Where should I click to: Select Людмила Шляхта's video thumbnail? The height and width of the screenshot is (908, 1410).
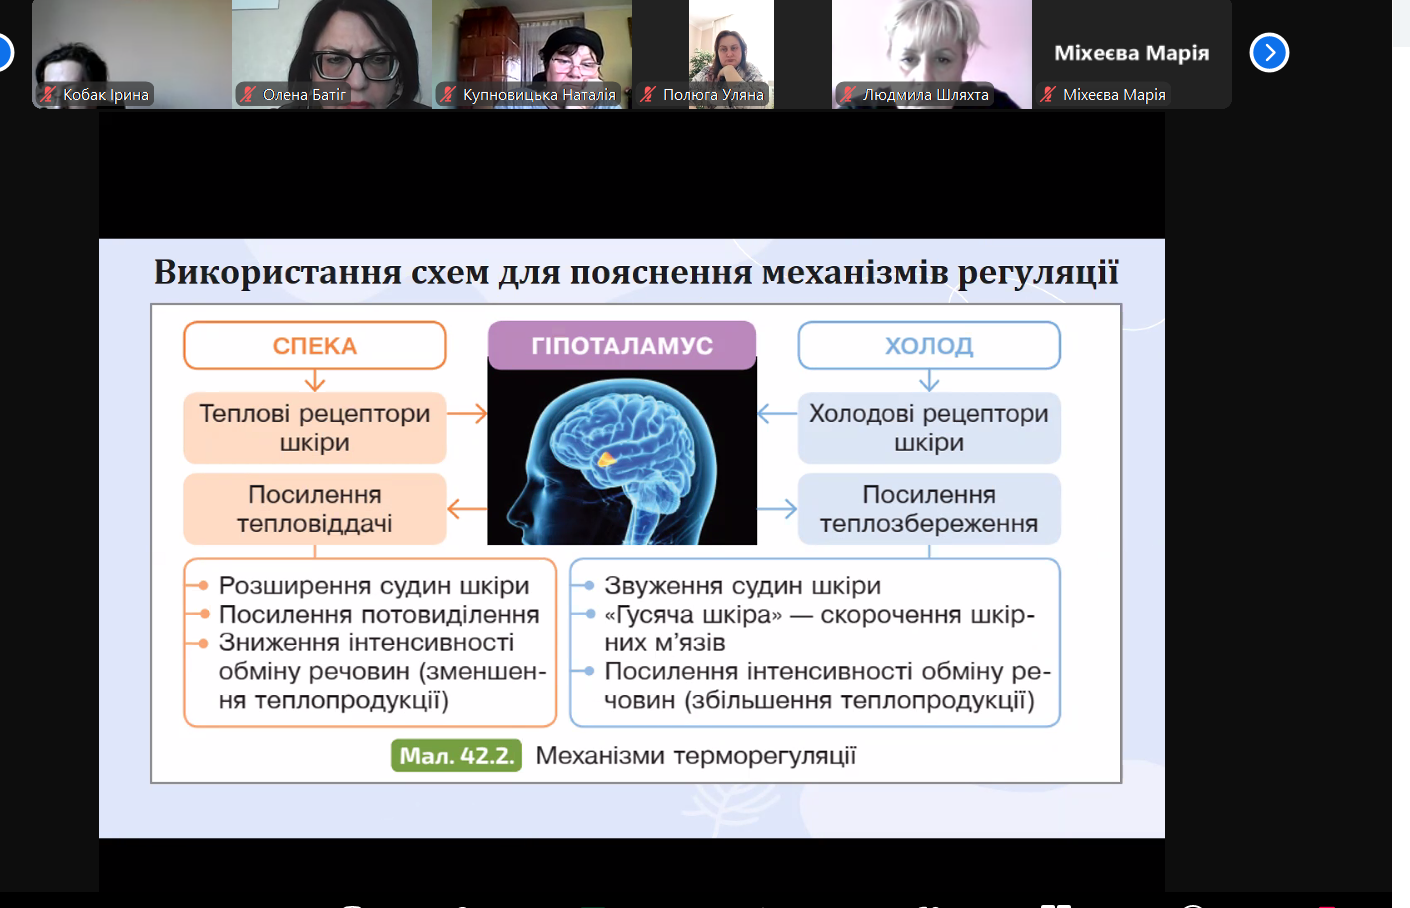click(931, 45)
